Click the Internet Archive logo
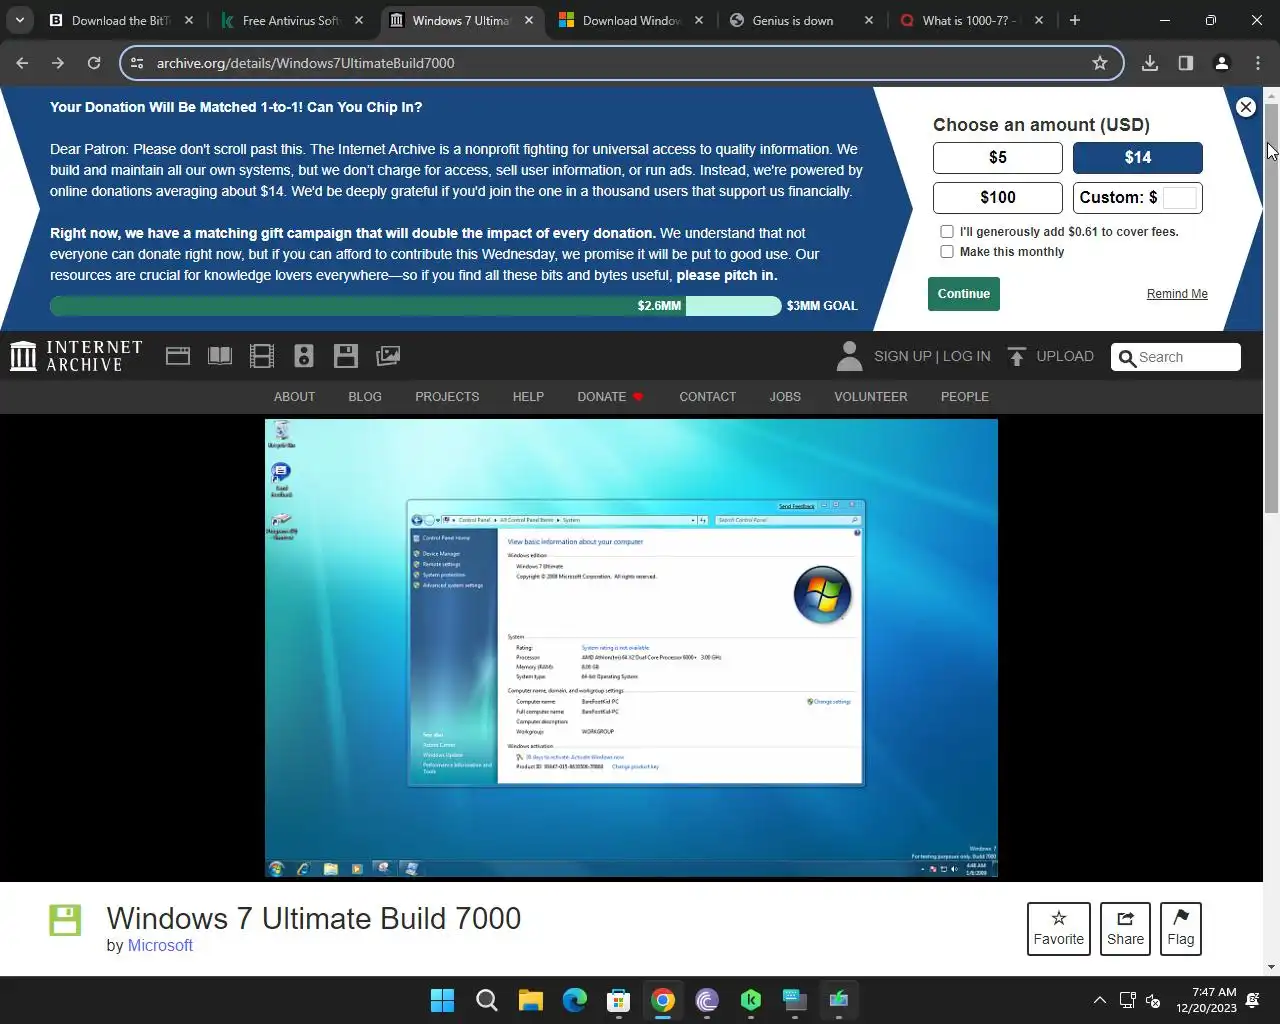The width and height of the screenshot is (1280, 1024). coord(76,356)
